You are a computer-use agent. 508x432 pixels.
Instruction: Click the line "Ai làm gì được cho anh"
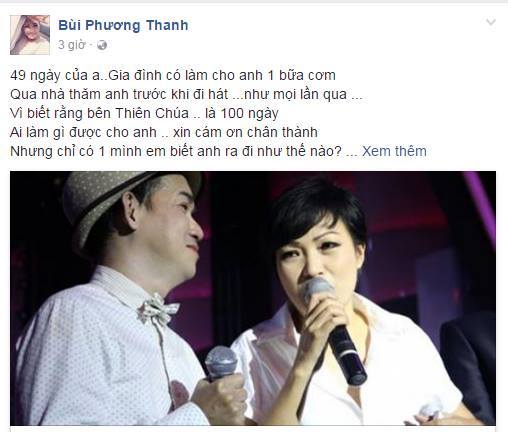[164, 132]
